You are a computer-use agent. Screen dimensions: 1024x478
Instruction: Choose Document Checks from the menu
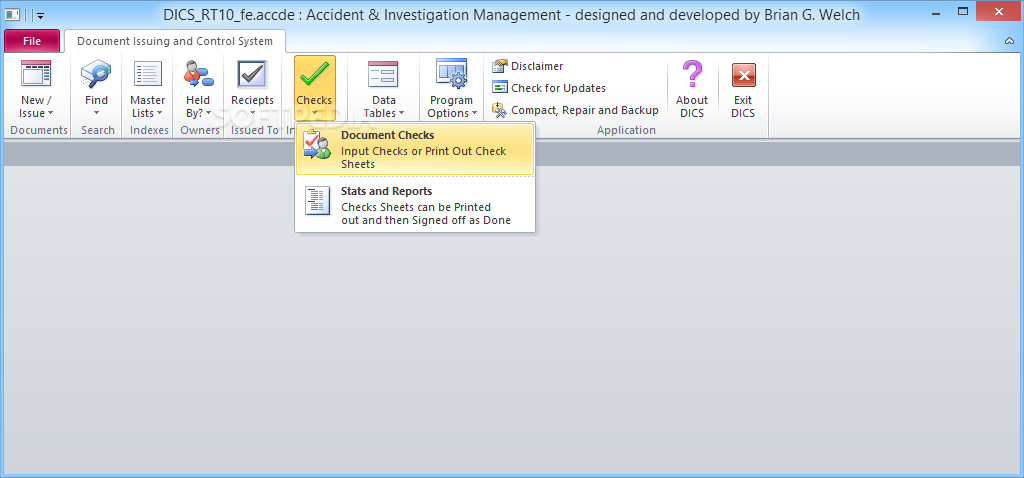415,150
